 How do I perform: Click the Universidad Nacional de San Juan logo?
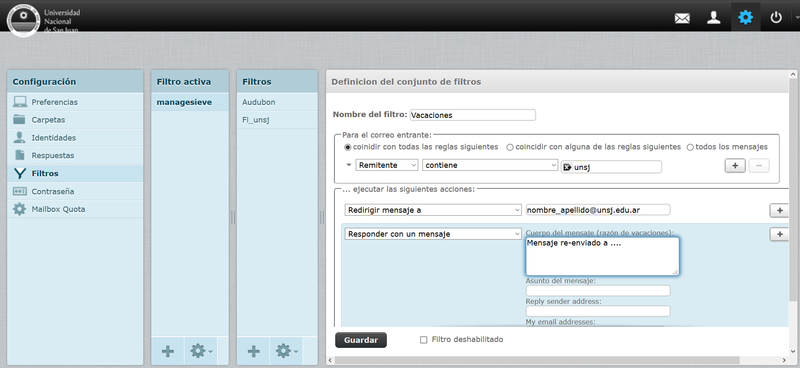44,20
